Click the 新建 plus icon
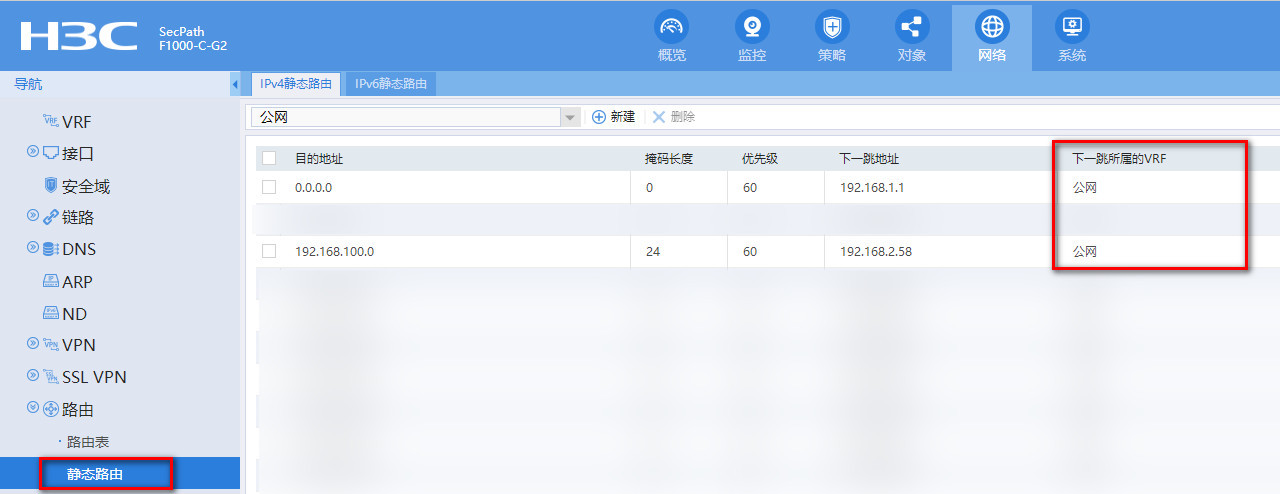 click(599, 117)
